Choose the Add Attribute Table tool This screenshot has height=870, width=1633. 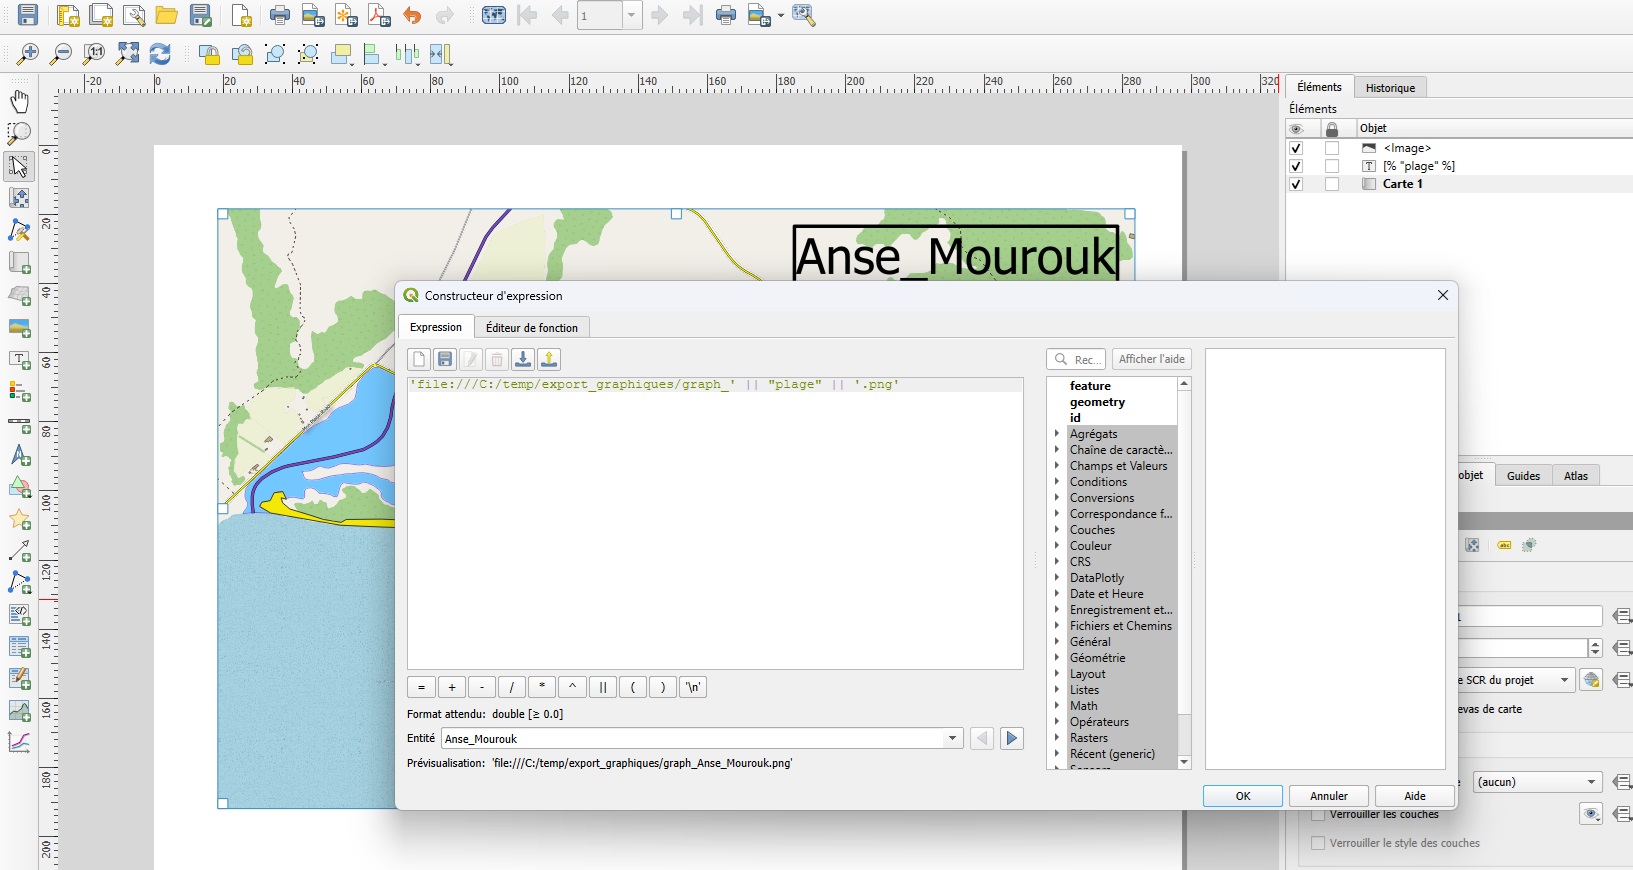[x=19, y=647]
